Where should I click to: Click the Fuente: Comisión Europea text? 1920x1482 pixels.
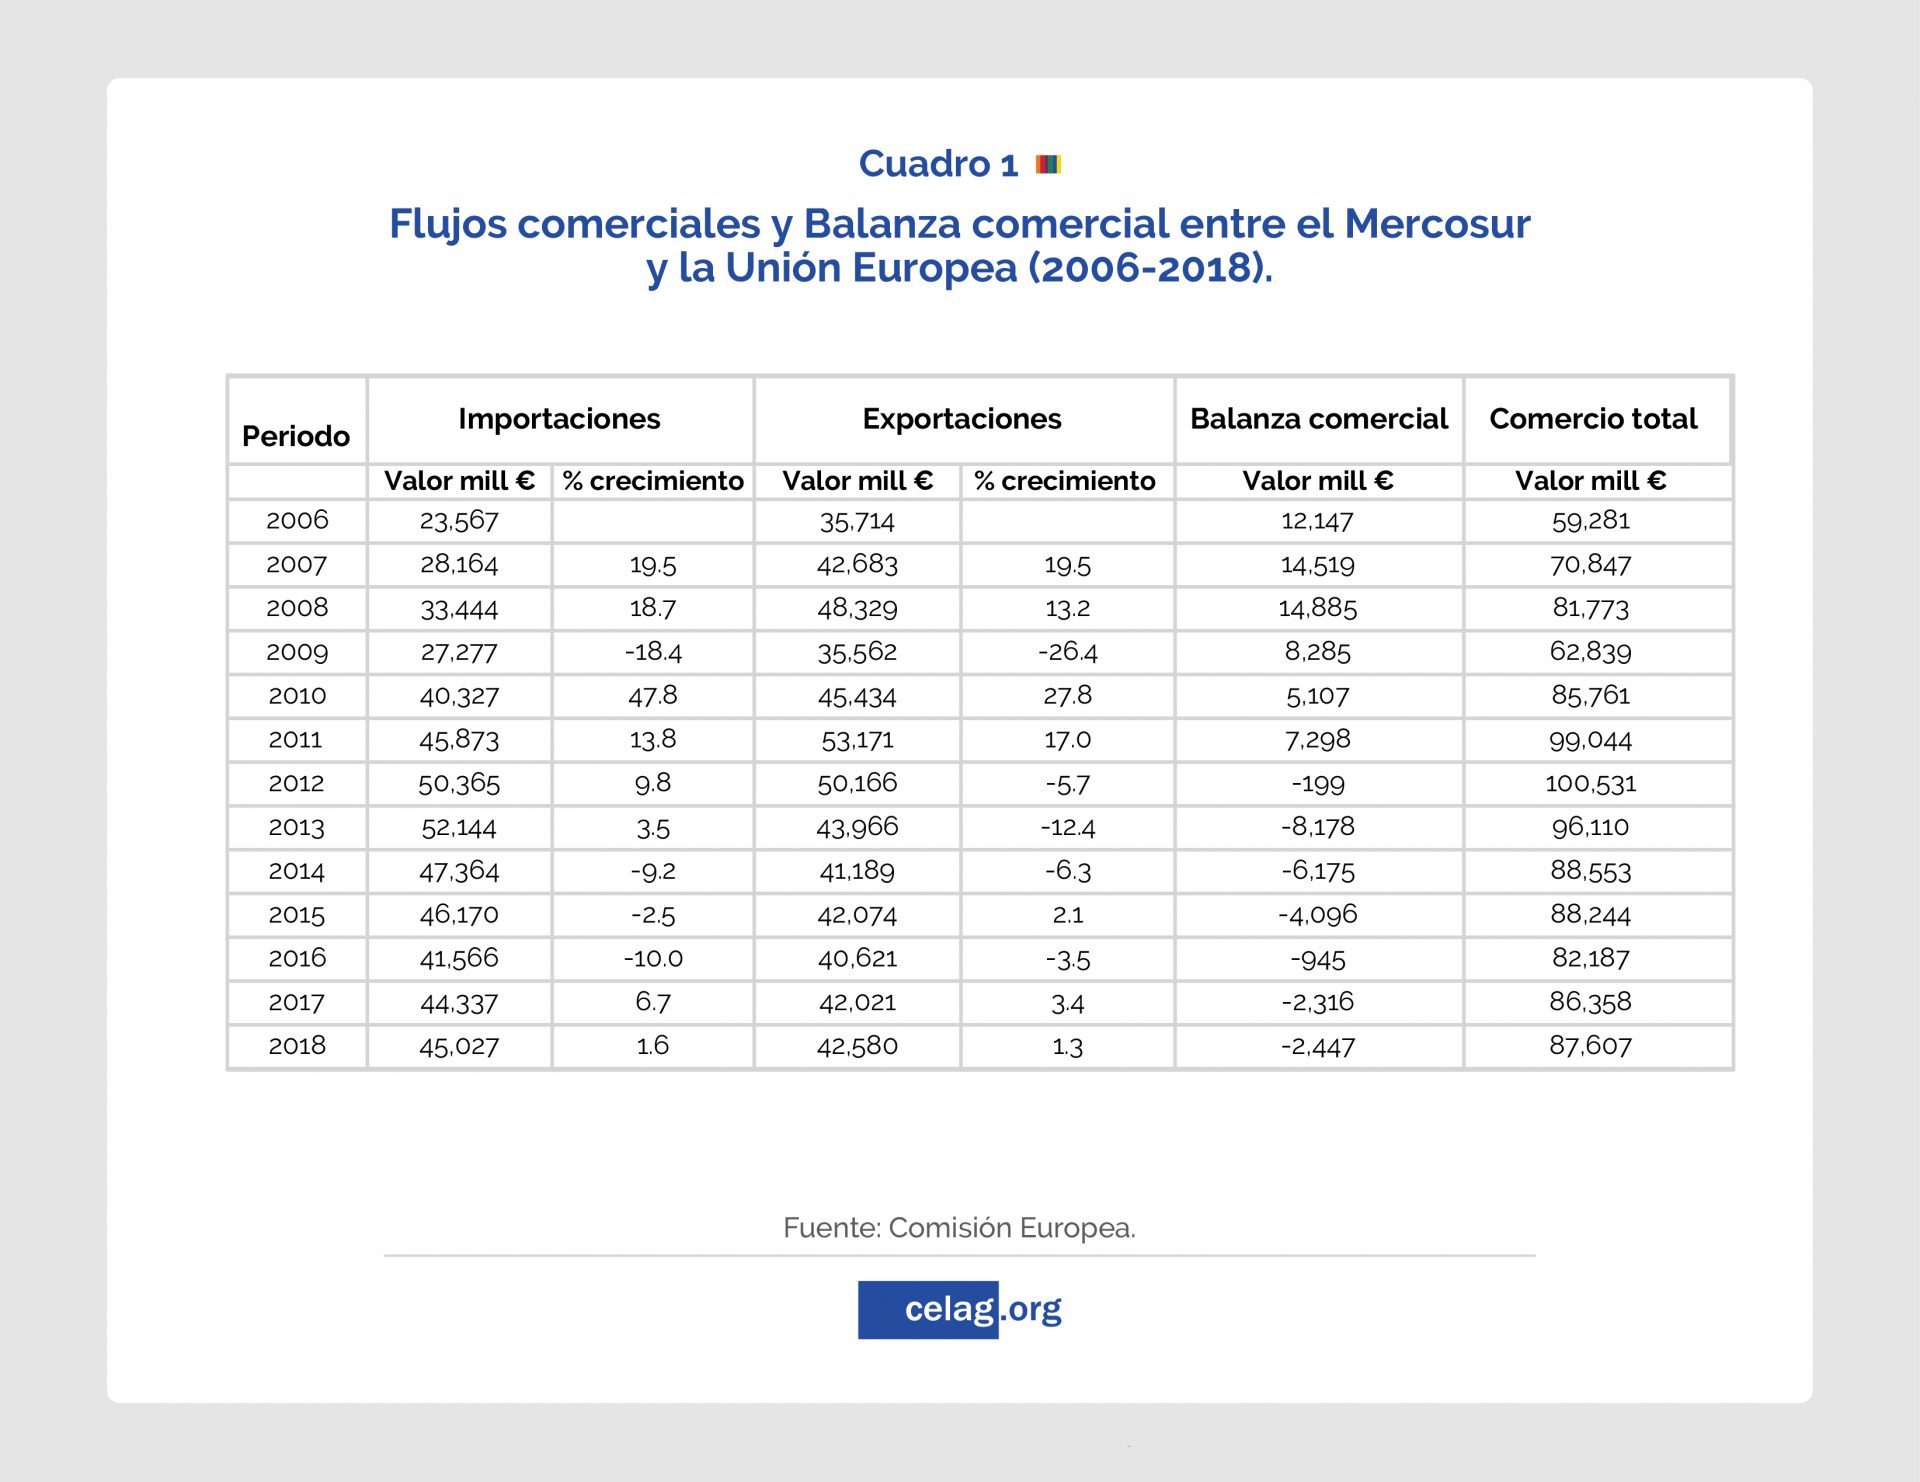[959, 1228]
